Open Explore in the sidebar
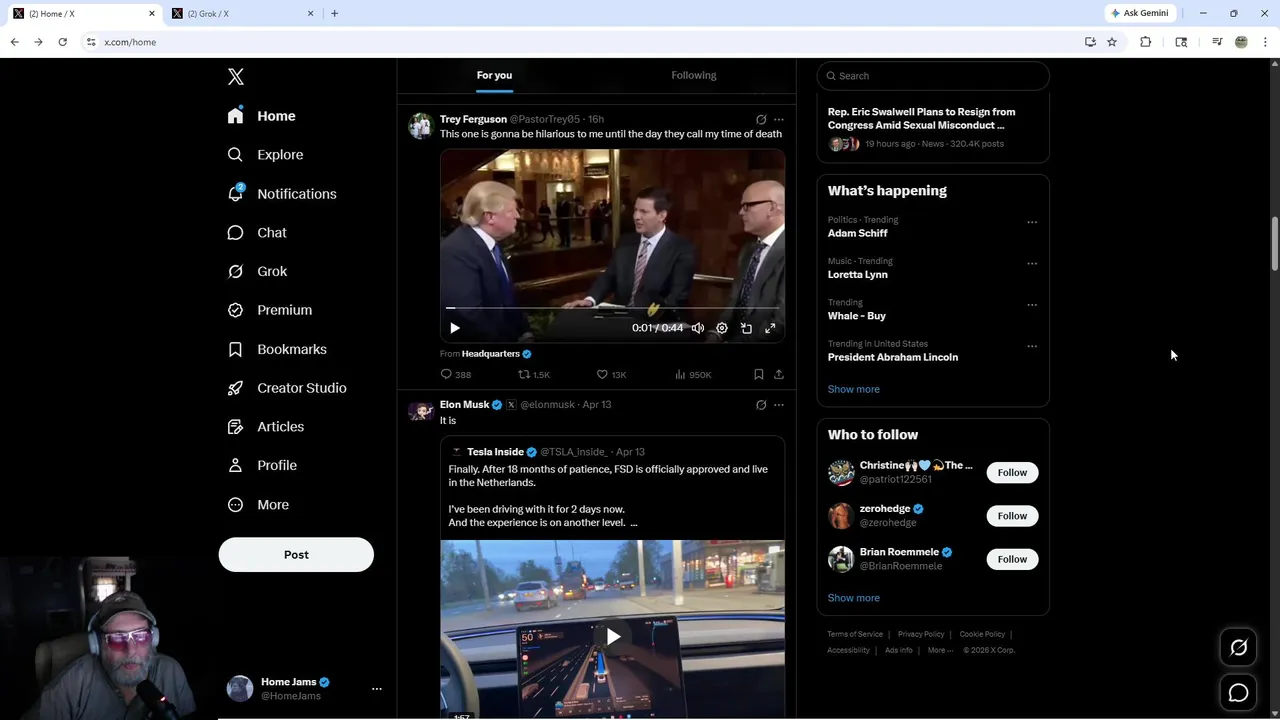Viewport: 1280px width, 720px height. [265, 155]
